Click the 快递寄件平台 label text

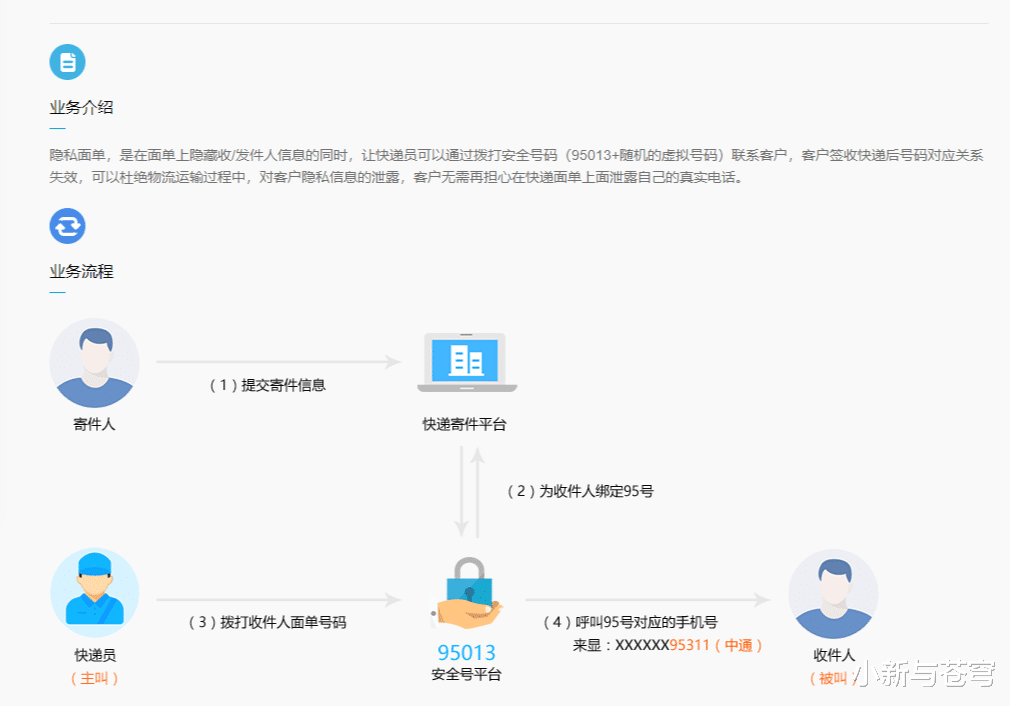(x=464, y=424)
